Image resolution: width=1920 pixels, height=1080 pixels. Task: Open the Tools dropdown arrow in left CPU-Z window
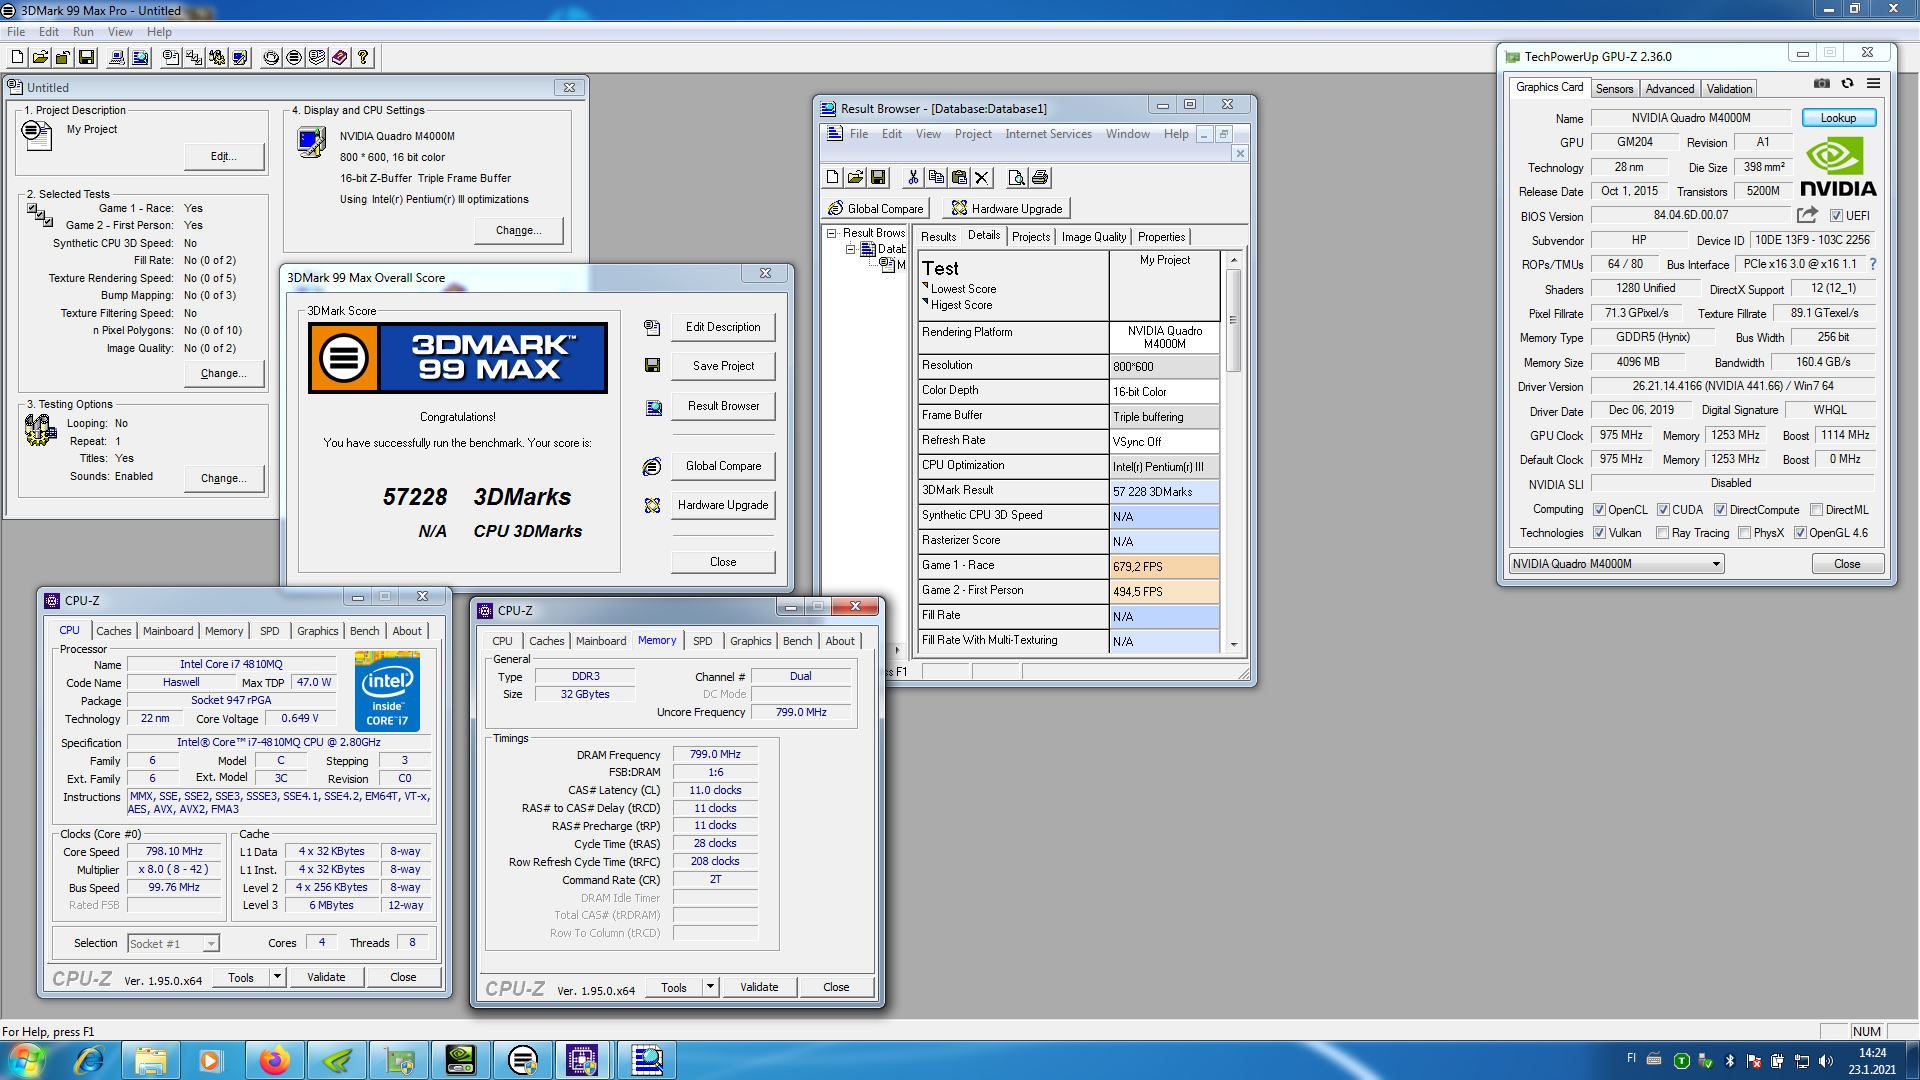click(277, 977)
